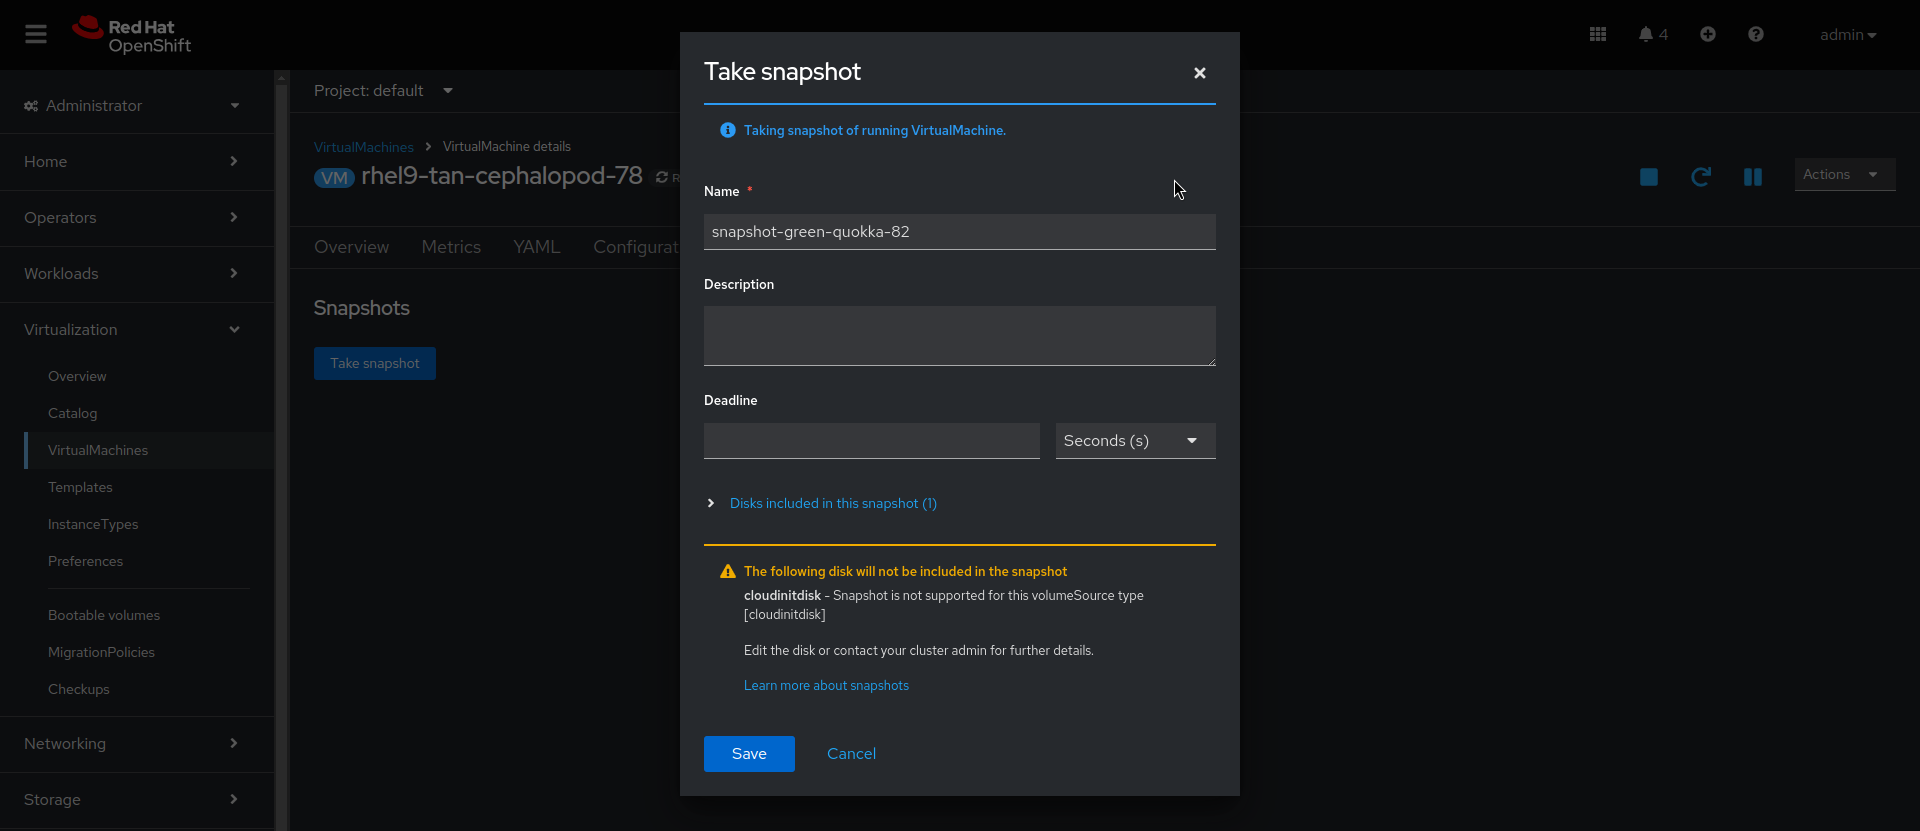The image size is (1920, 831).
Task: Click the stop VM square icon
Action: pyautogui.click(x=1648, y=177)
